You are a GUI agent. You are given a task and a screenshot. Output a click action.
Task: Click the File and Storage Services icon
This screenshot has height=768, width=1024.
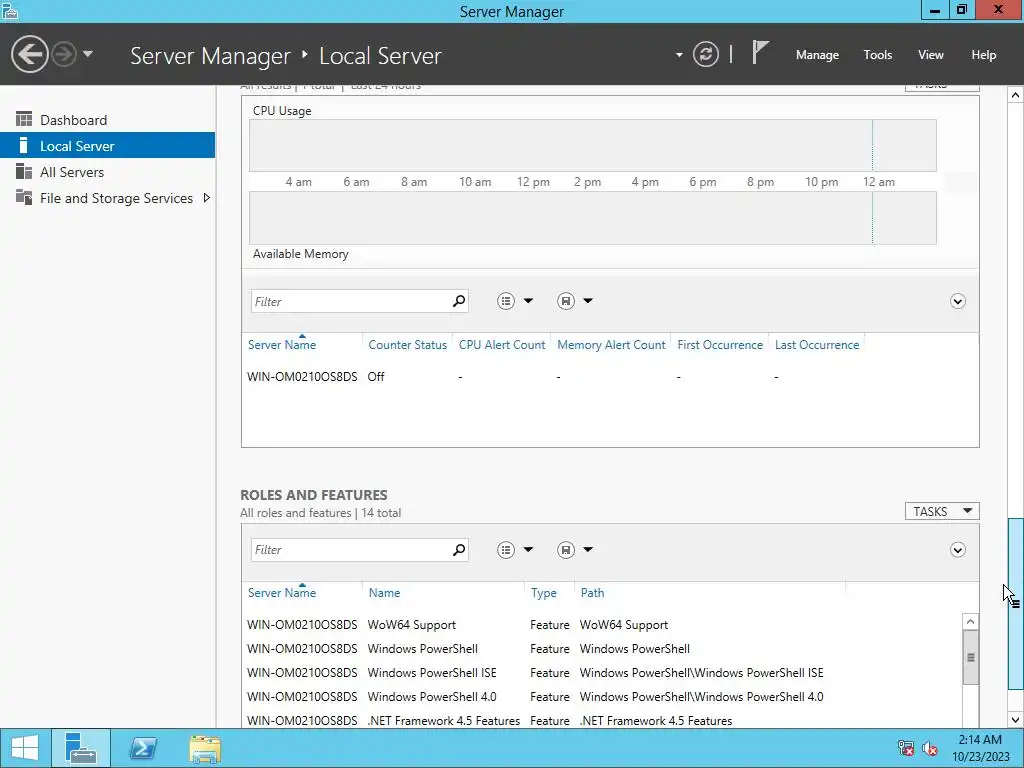click(x=24, y=197)
